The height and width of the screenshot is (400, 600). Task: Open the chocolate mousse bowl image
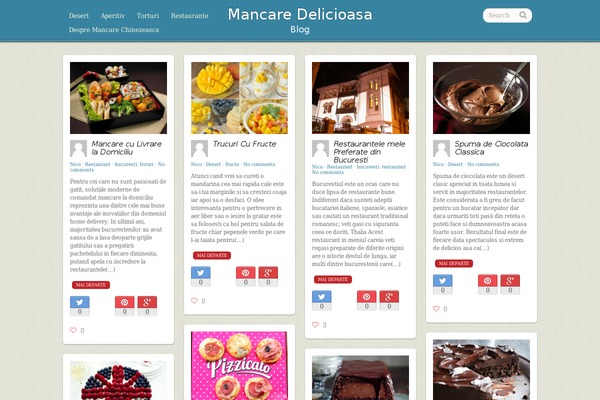coord(481,98)
